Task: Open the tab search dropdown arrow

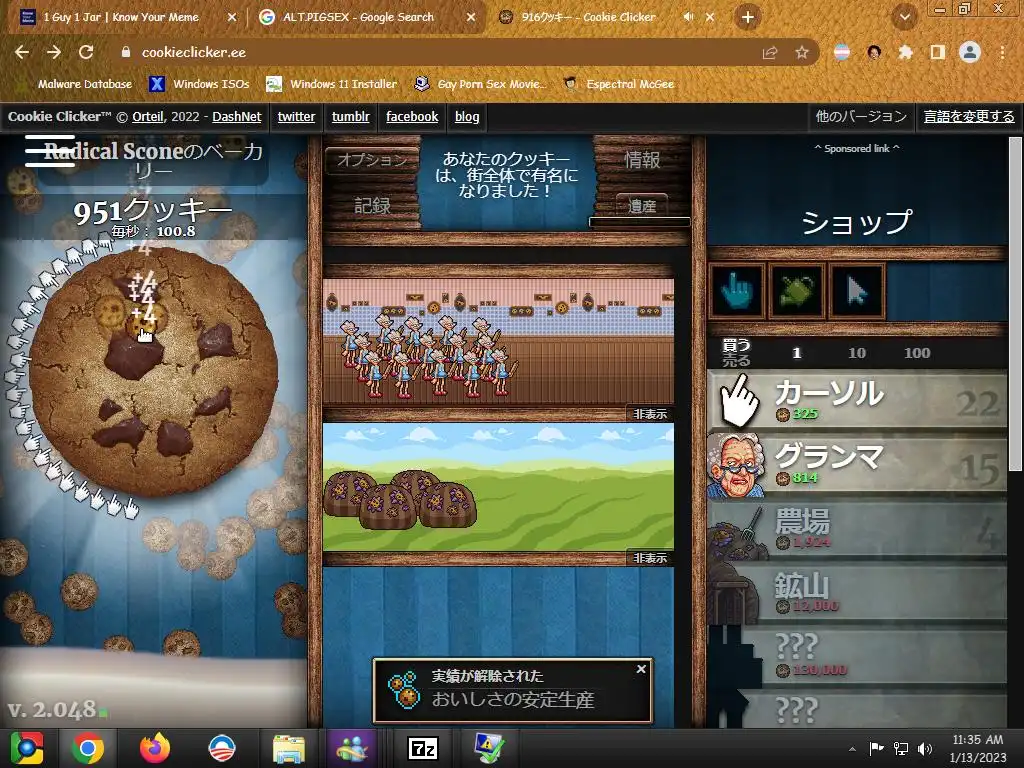Action: (904, 17)
